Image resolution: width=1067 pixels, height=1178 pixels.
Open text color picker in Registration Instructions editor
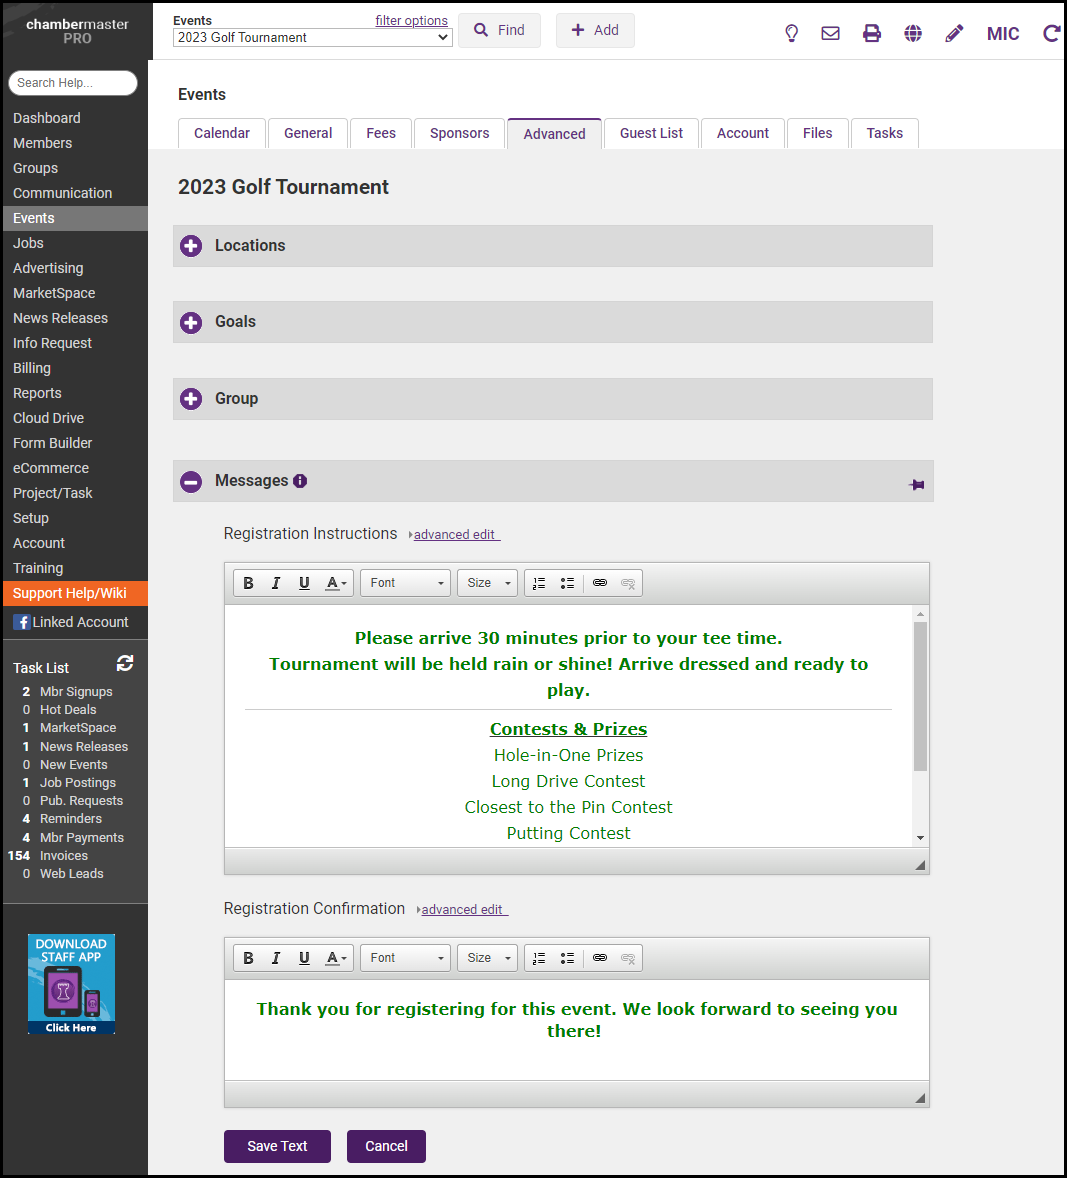[x=336, y=583]
